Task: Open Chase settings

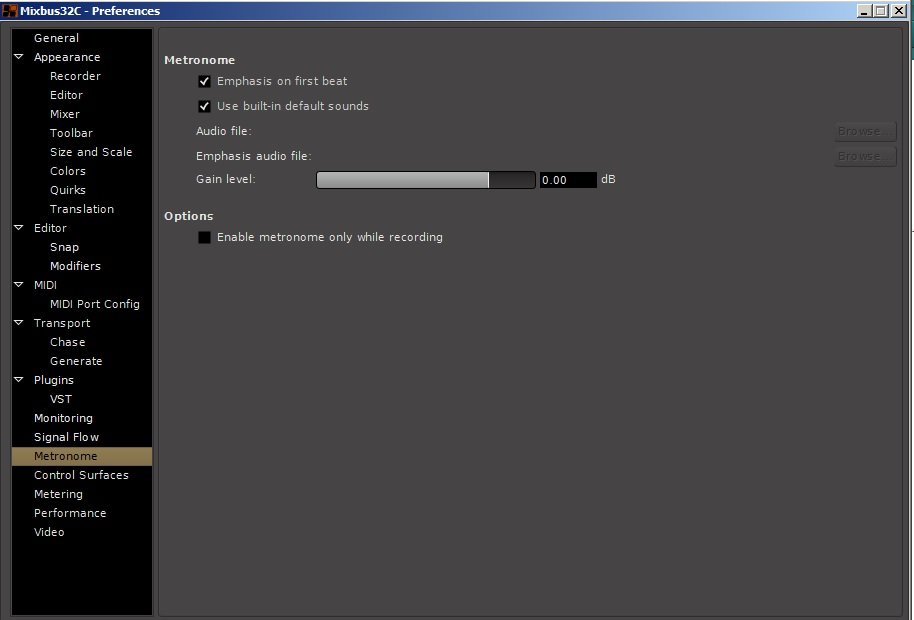Action: (x=68, y=342)
